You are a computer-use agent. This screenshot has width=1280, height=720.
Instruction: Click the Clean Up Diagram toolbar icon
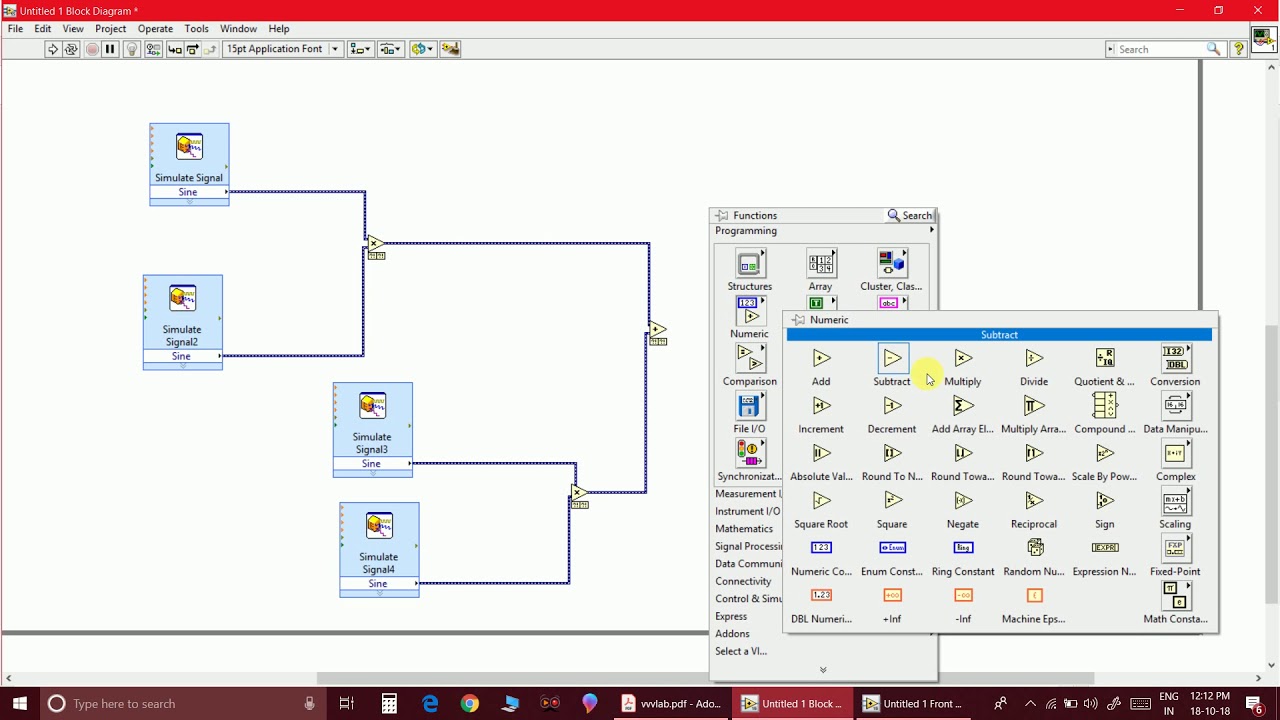click(450, 49)
